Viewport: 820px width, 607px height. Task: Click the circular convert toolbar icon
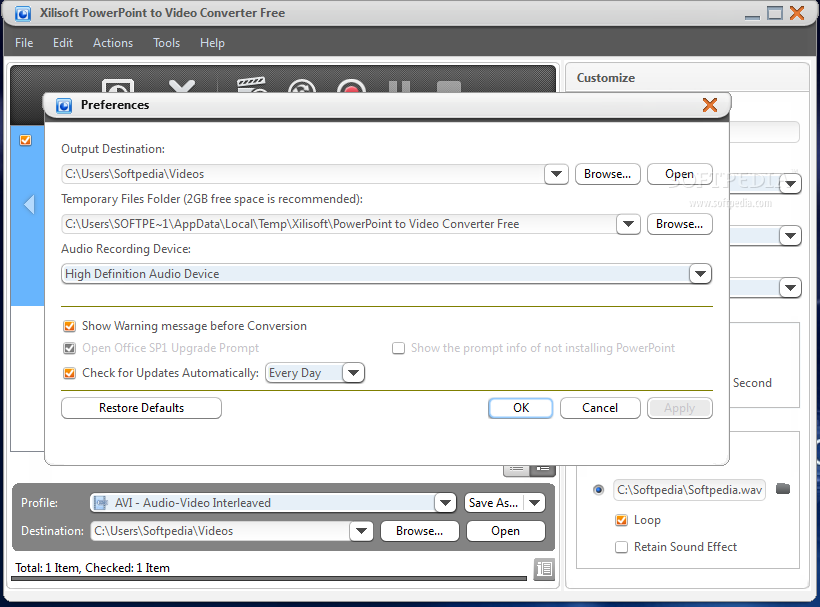pos(302,86)
